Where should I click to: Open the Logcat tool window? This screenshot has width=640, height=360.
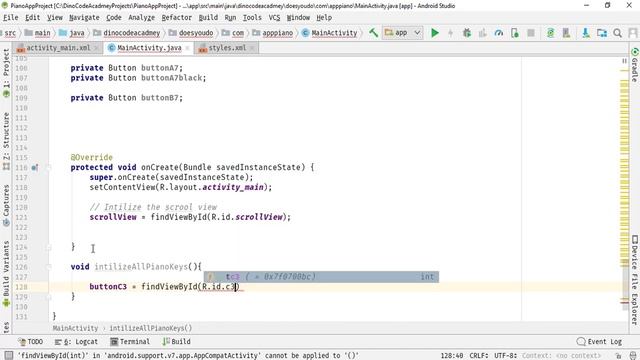[x=76, y=342]
